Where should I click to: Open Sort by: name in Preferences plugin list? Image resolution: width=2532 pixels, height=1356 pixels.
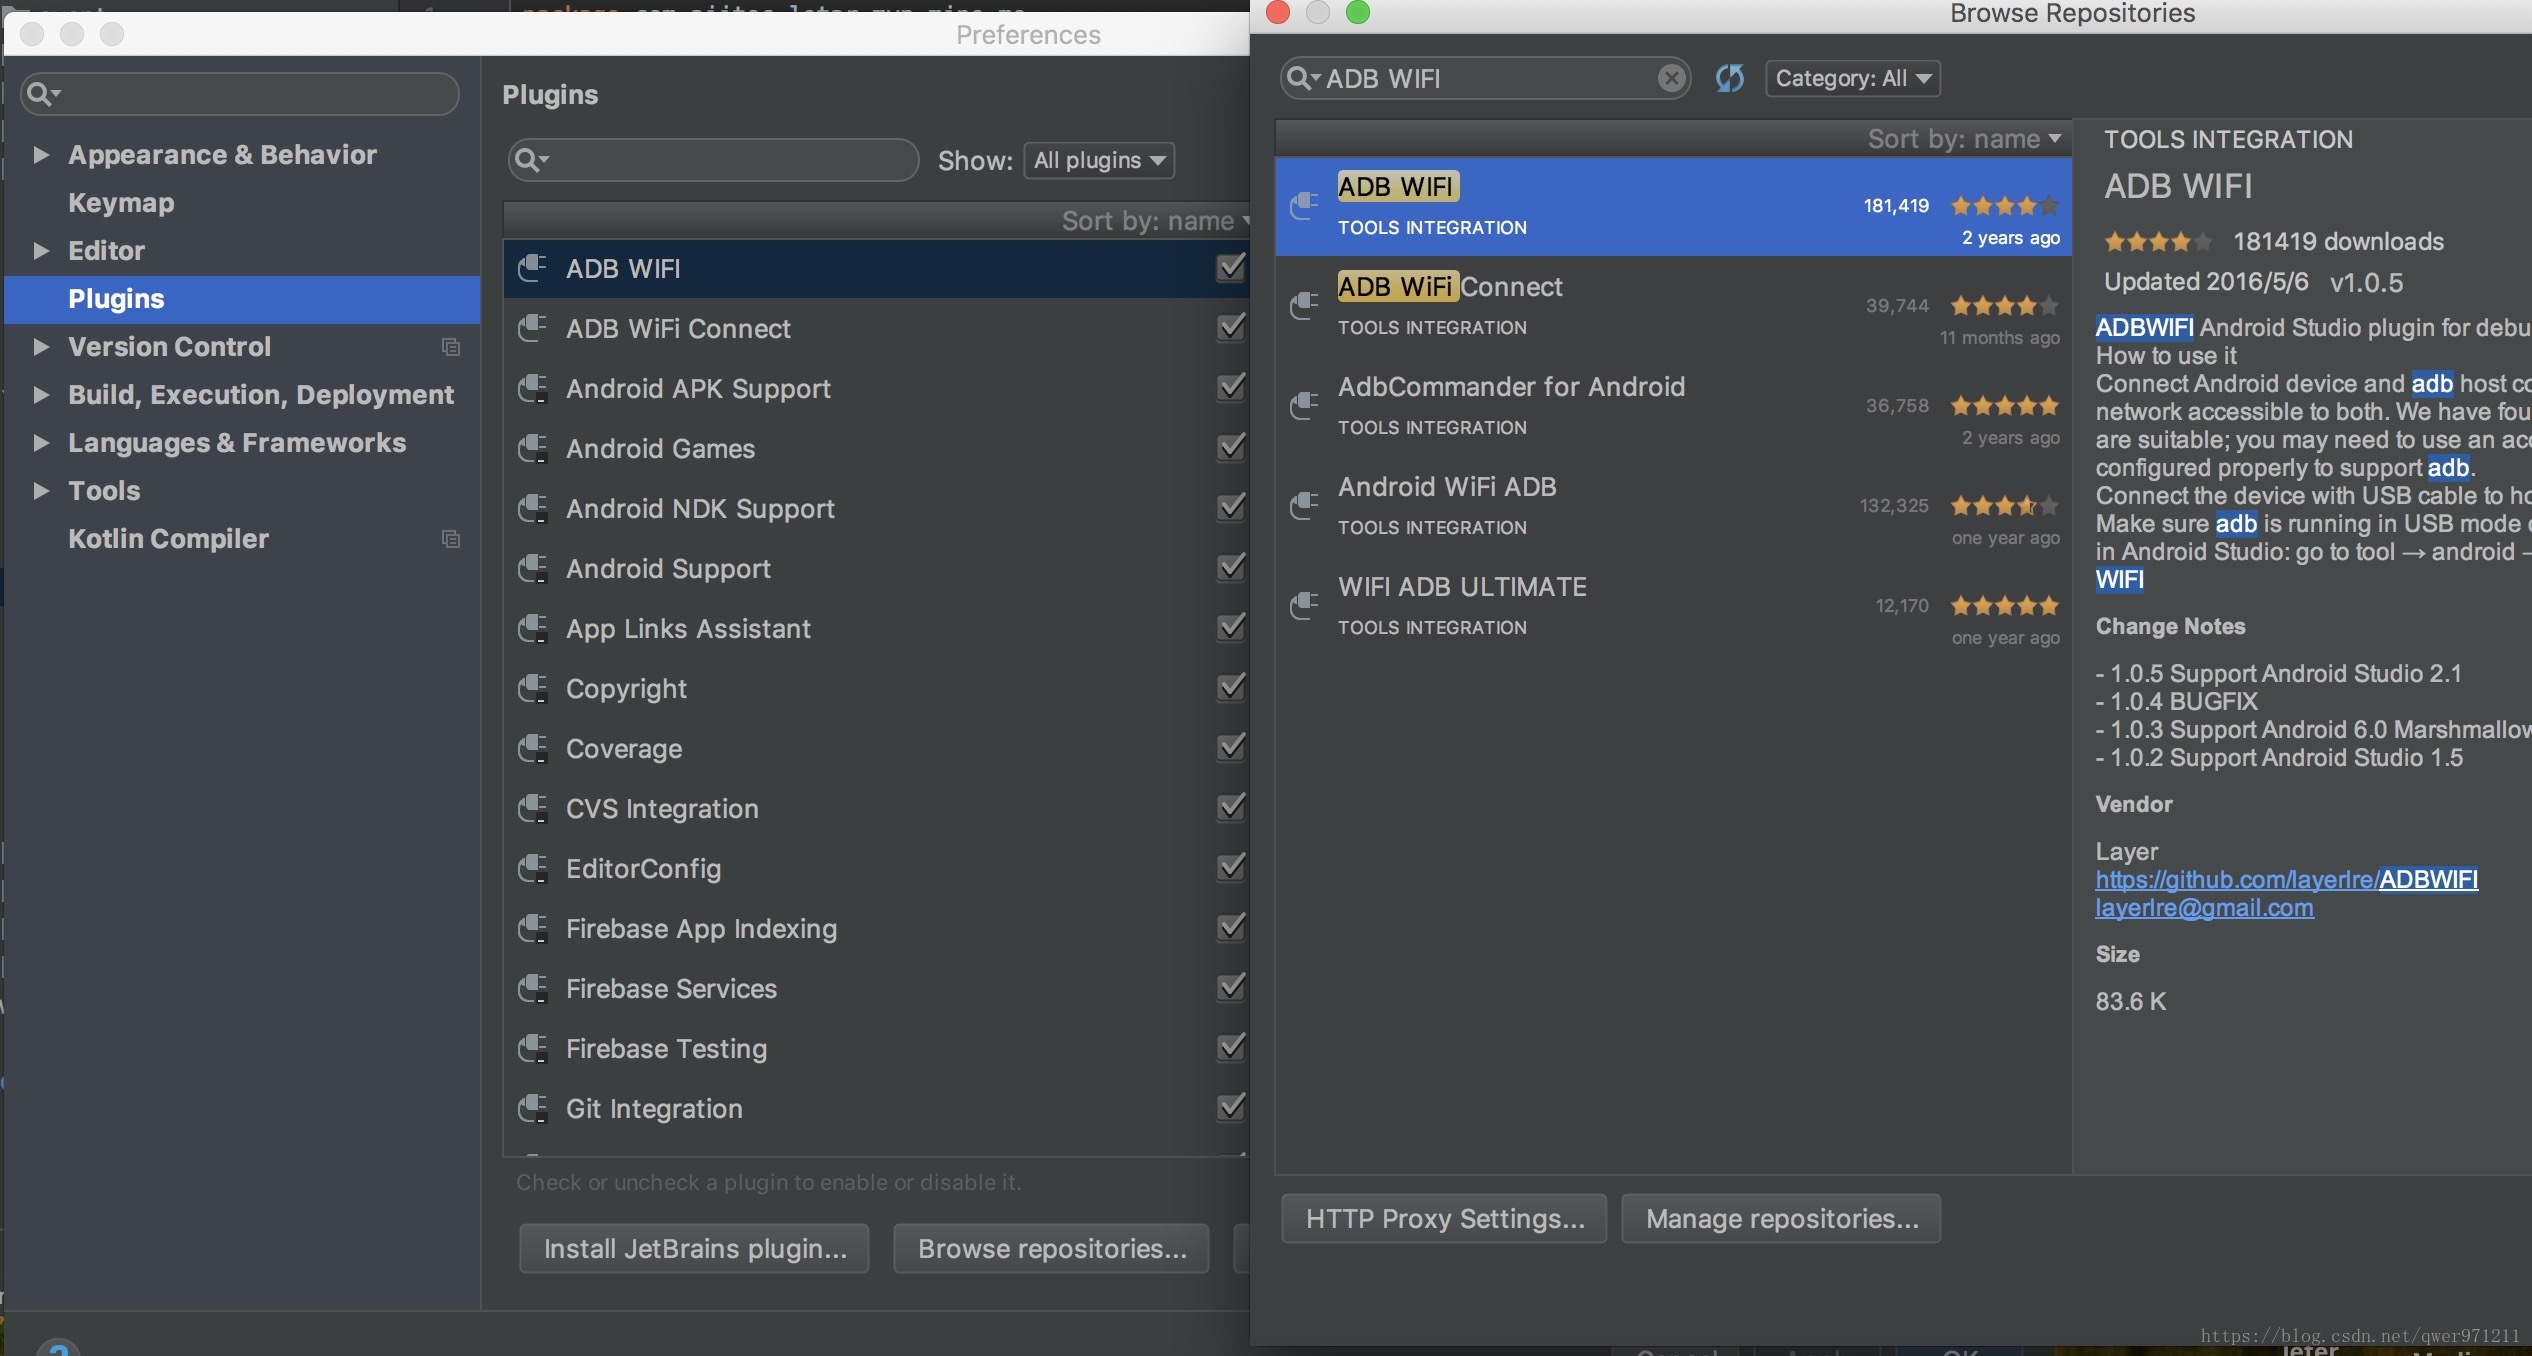tap(1156, 221)
